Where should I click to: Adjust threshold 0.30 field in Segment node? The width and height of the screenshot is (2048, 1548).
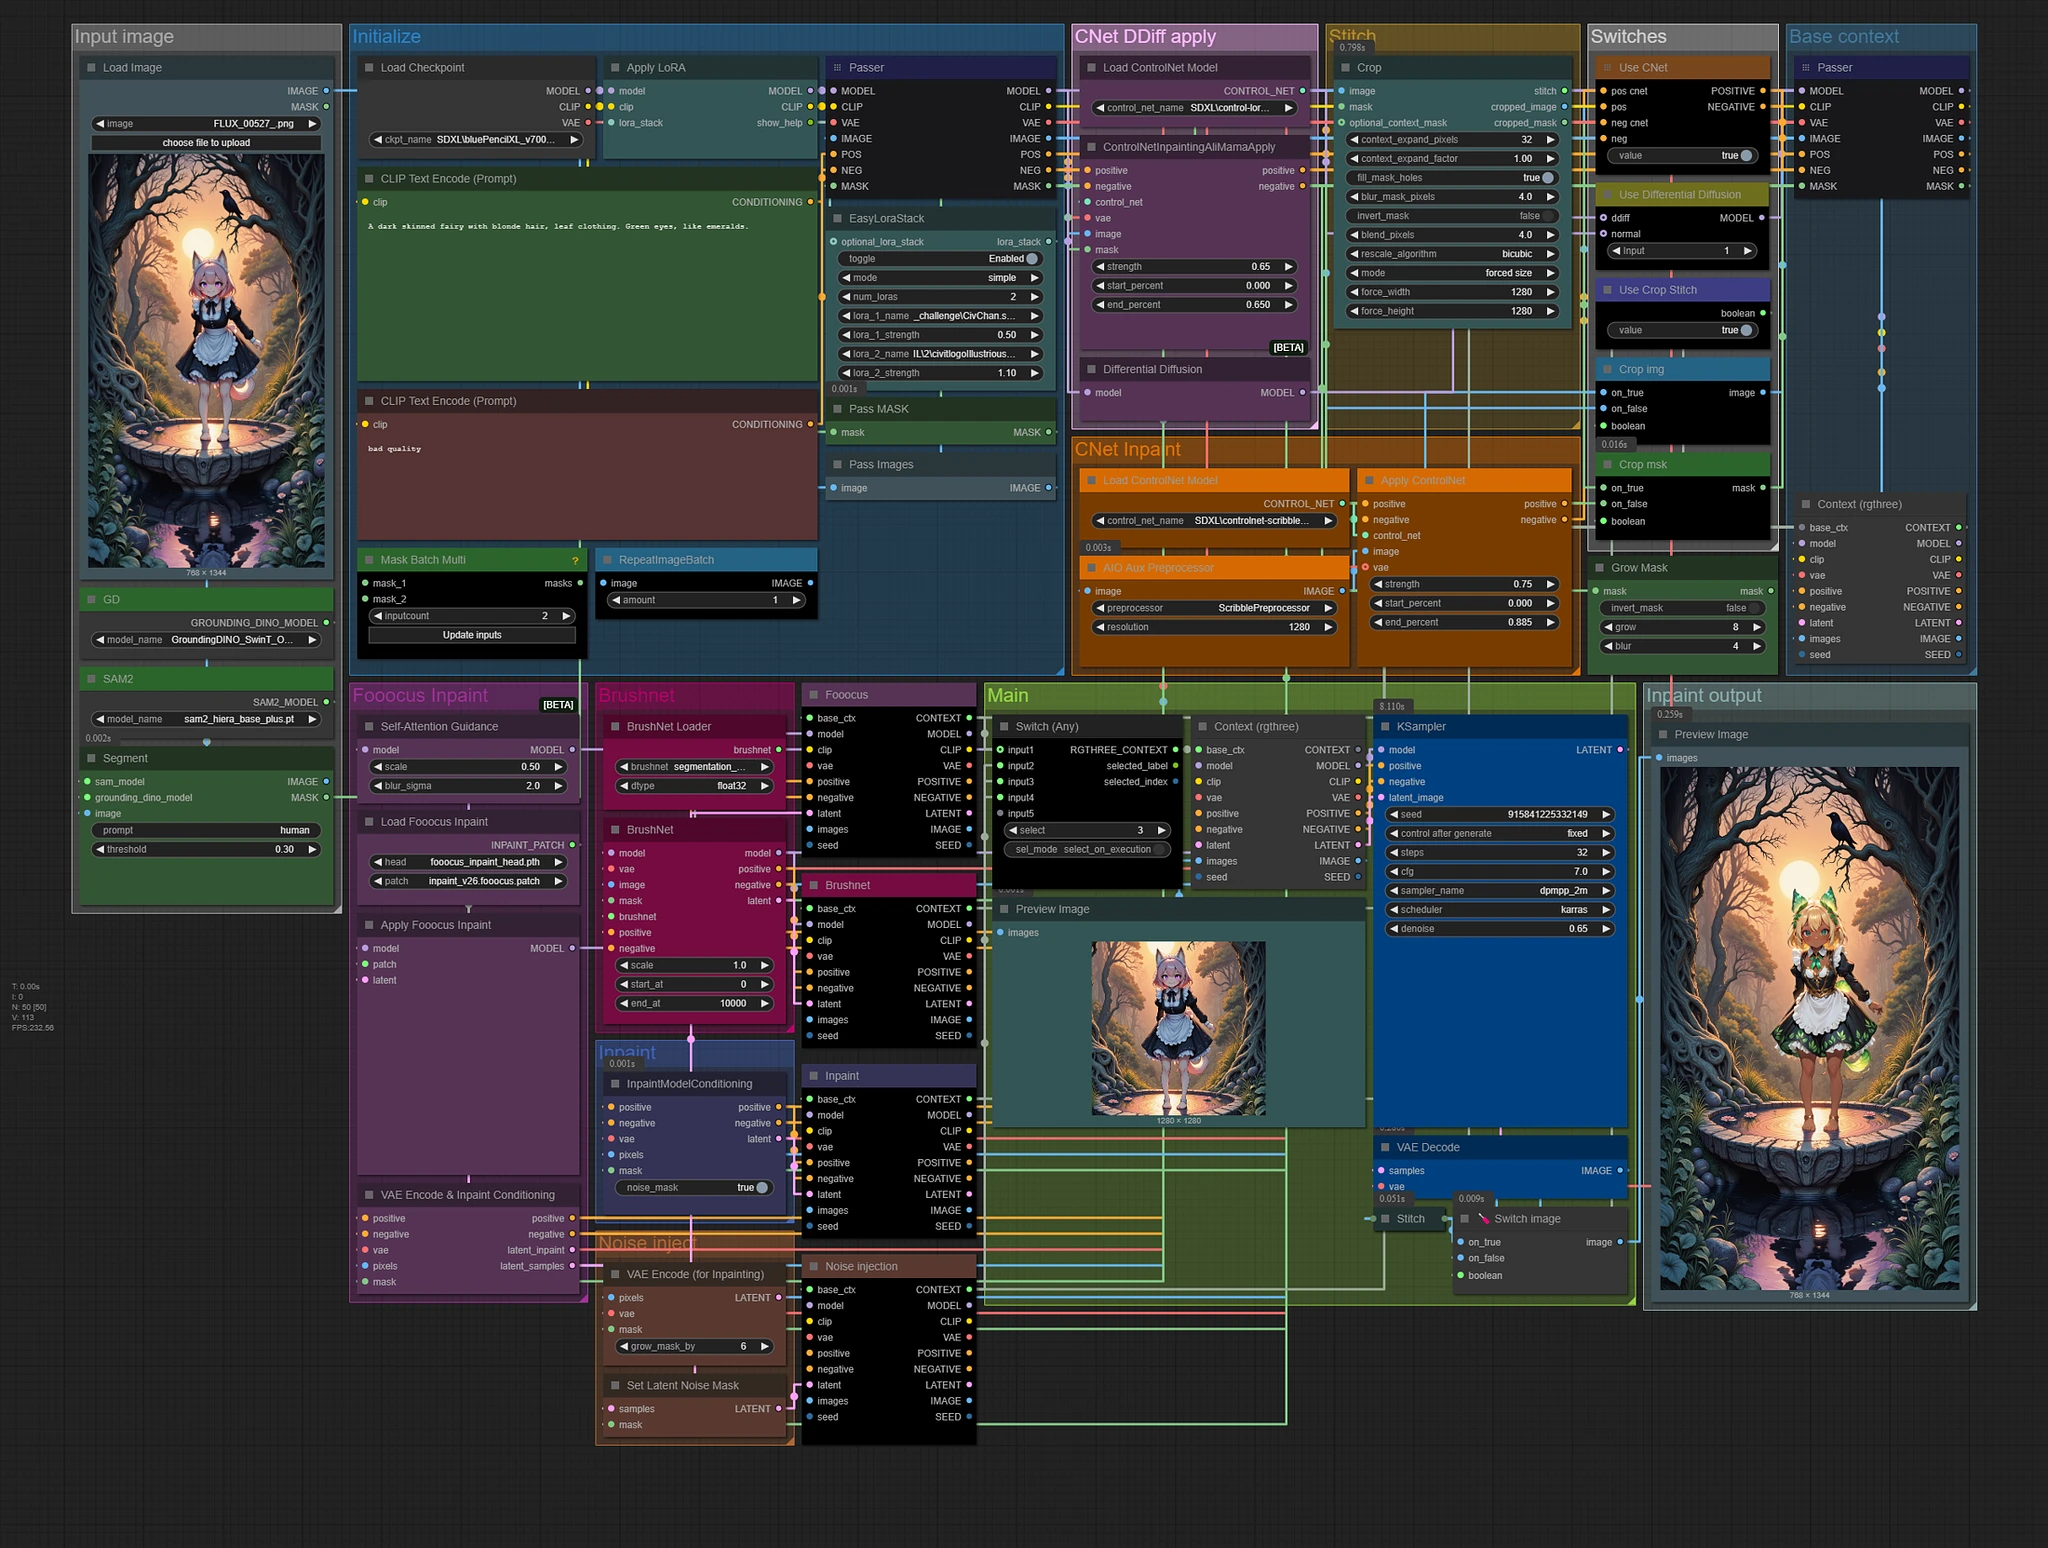206,850
